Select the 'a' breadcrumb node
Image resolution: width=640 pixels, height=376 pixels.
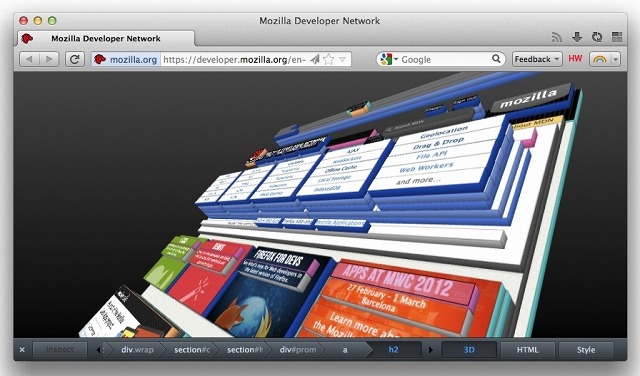(x=345, y=350)
